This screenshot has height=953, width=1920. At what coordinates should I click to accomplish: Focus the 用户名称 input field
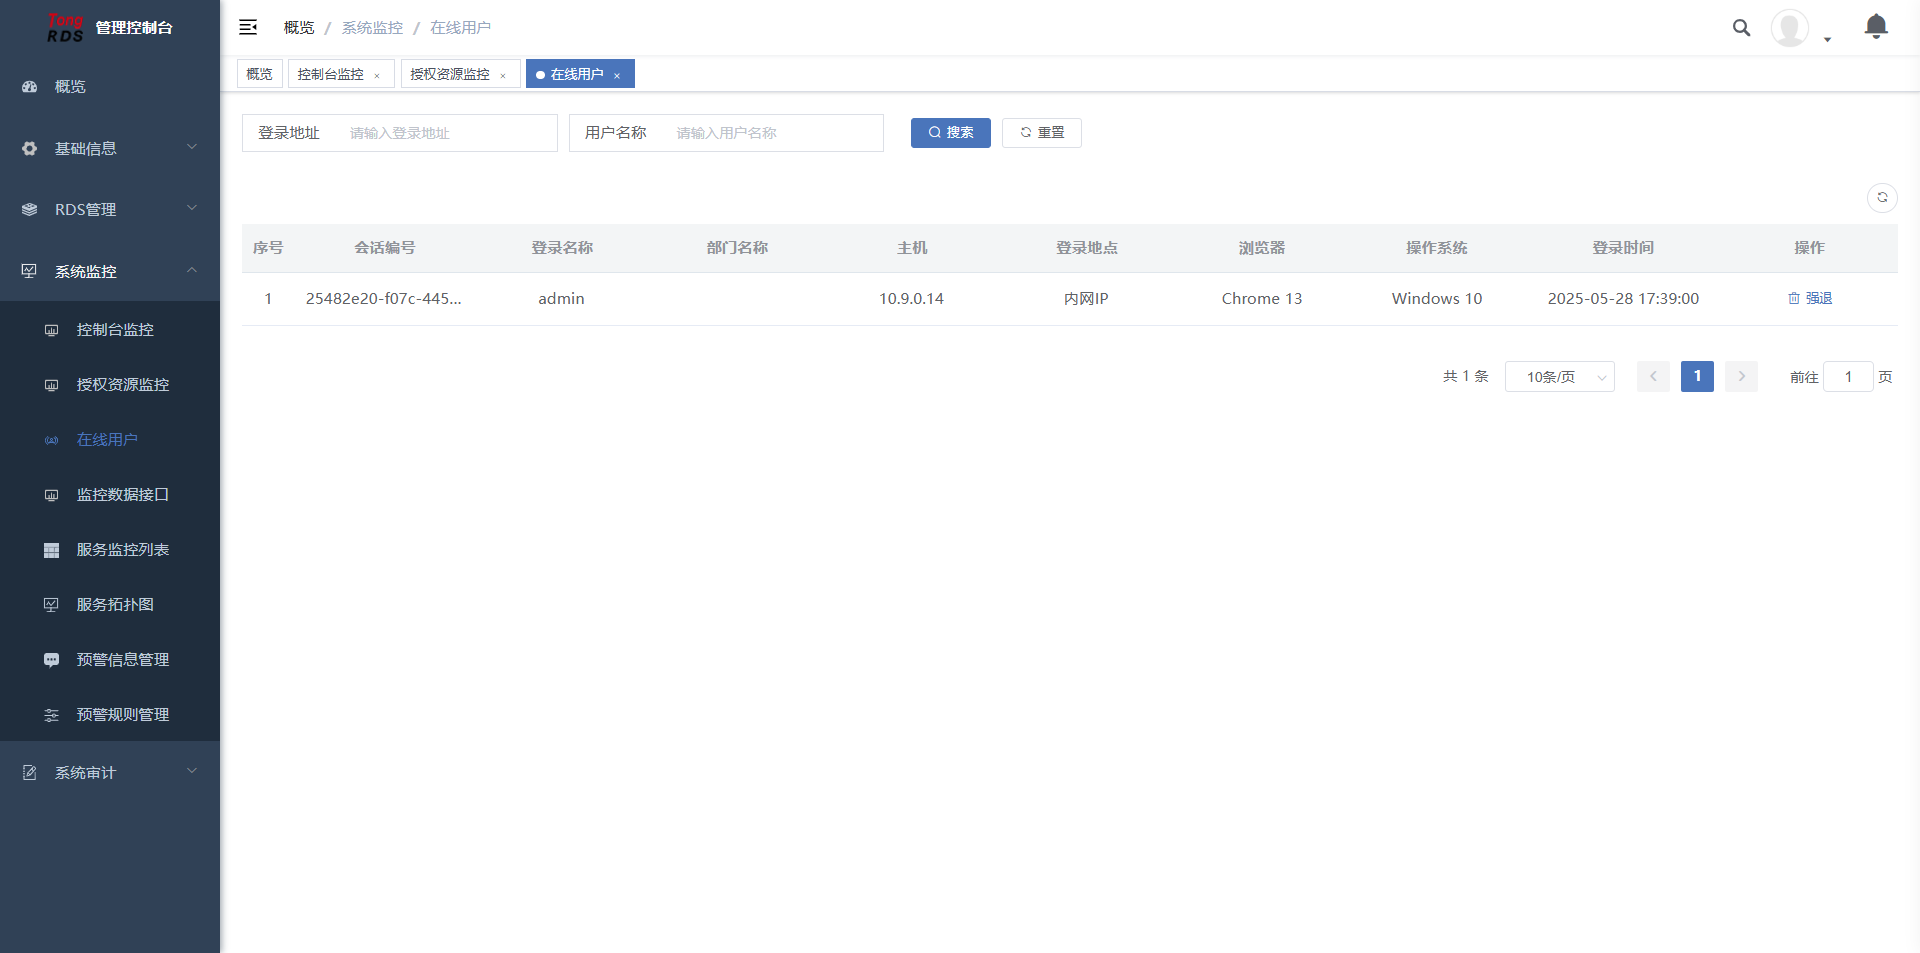point(774,133)
